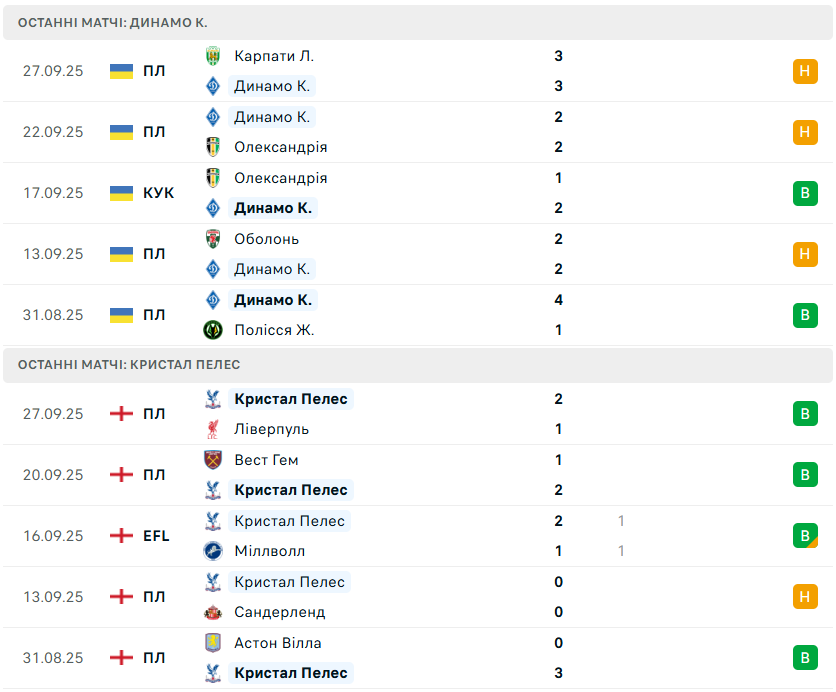Click the Aston Villa club crest

coord(213,643)
